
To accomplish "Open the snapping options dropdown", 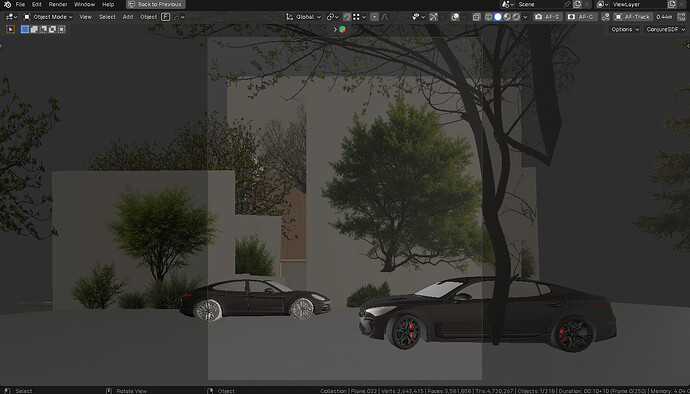I will (x=360, y=17).
